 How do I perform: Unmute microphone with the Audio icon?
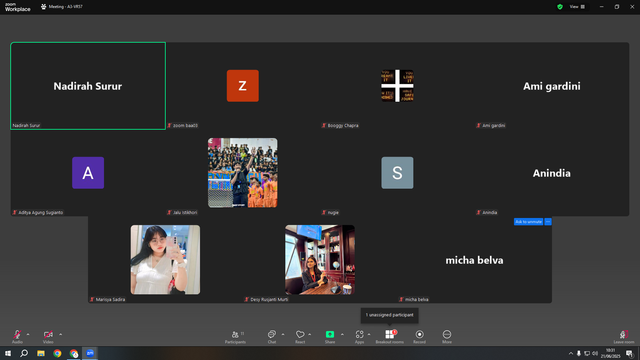pyautogui.click(x=17, y=336)
